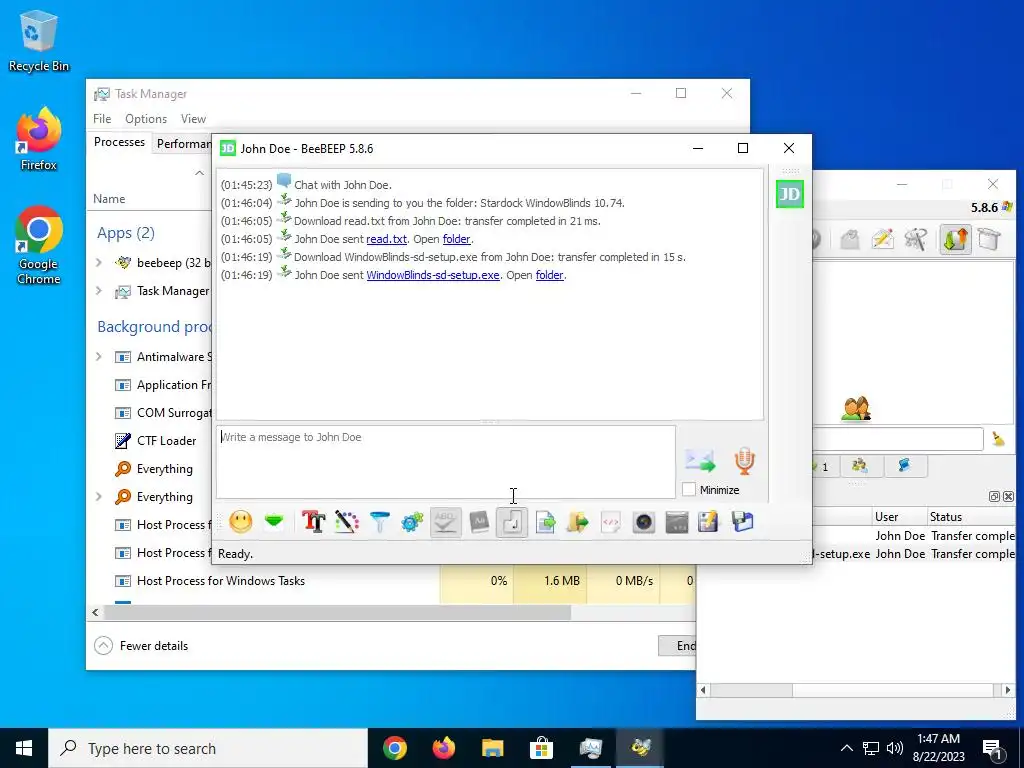Expand the Task Manager process row
Image resolution: width=1024 pixels, height=768 pixels.
tap(99, 291)
